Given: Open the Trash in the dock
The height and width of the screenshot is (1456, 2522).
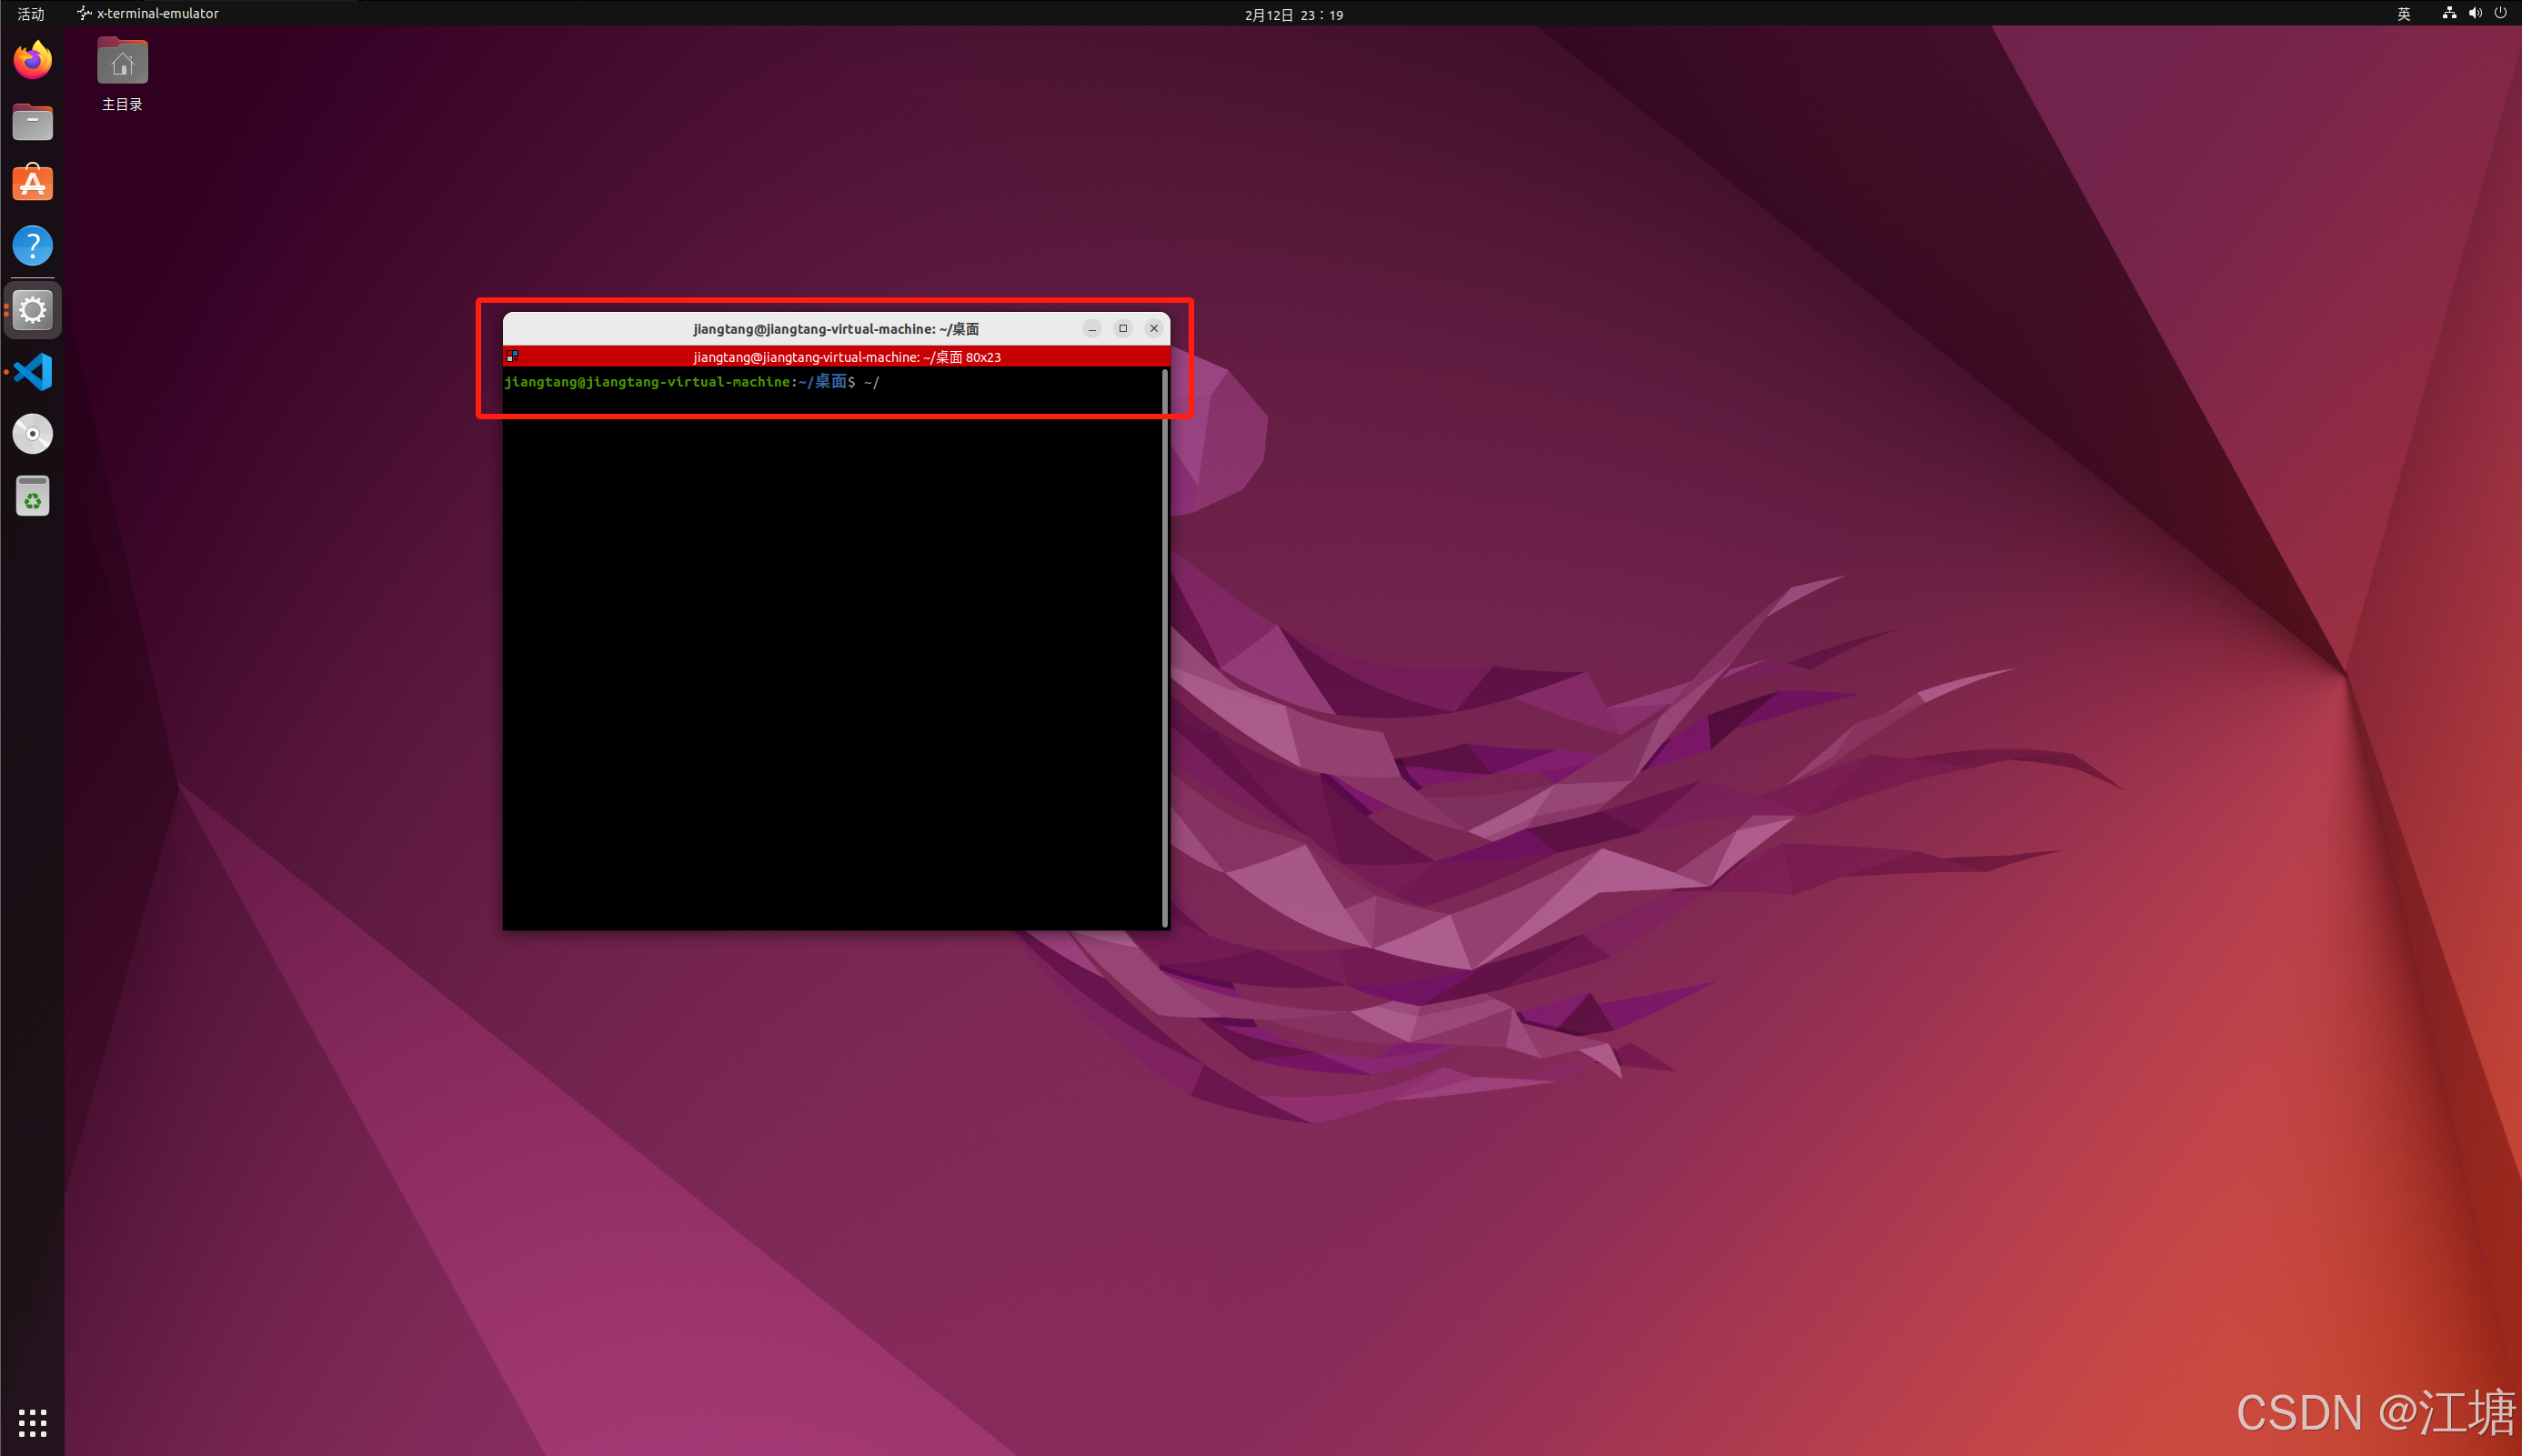Looking at the screenshot, I should [x=32, y=496].
